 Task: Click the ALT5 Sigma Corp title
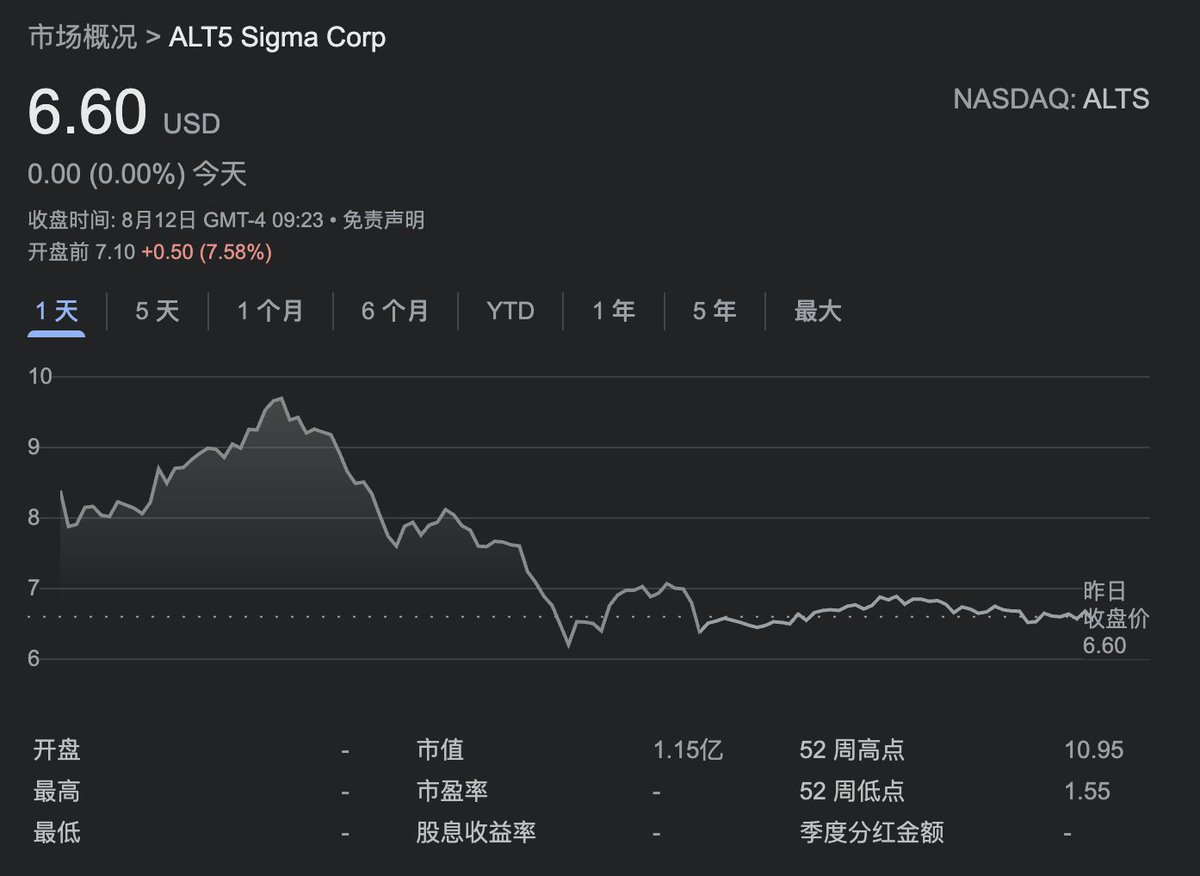tap(278, 38)
